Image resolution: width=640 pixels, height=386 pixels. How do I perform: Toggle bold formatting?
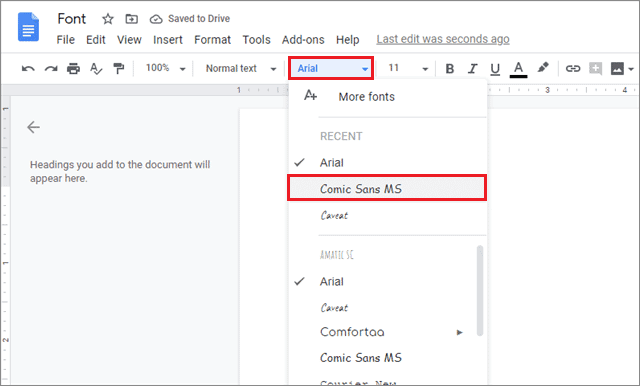(x=450, y=69)
